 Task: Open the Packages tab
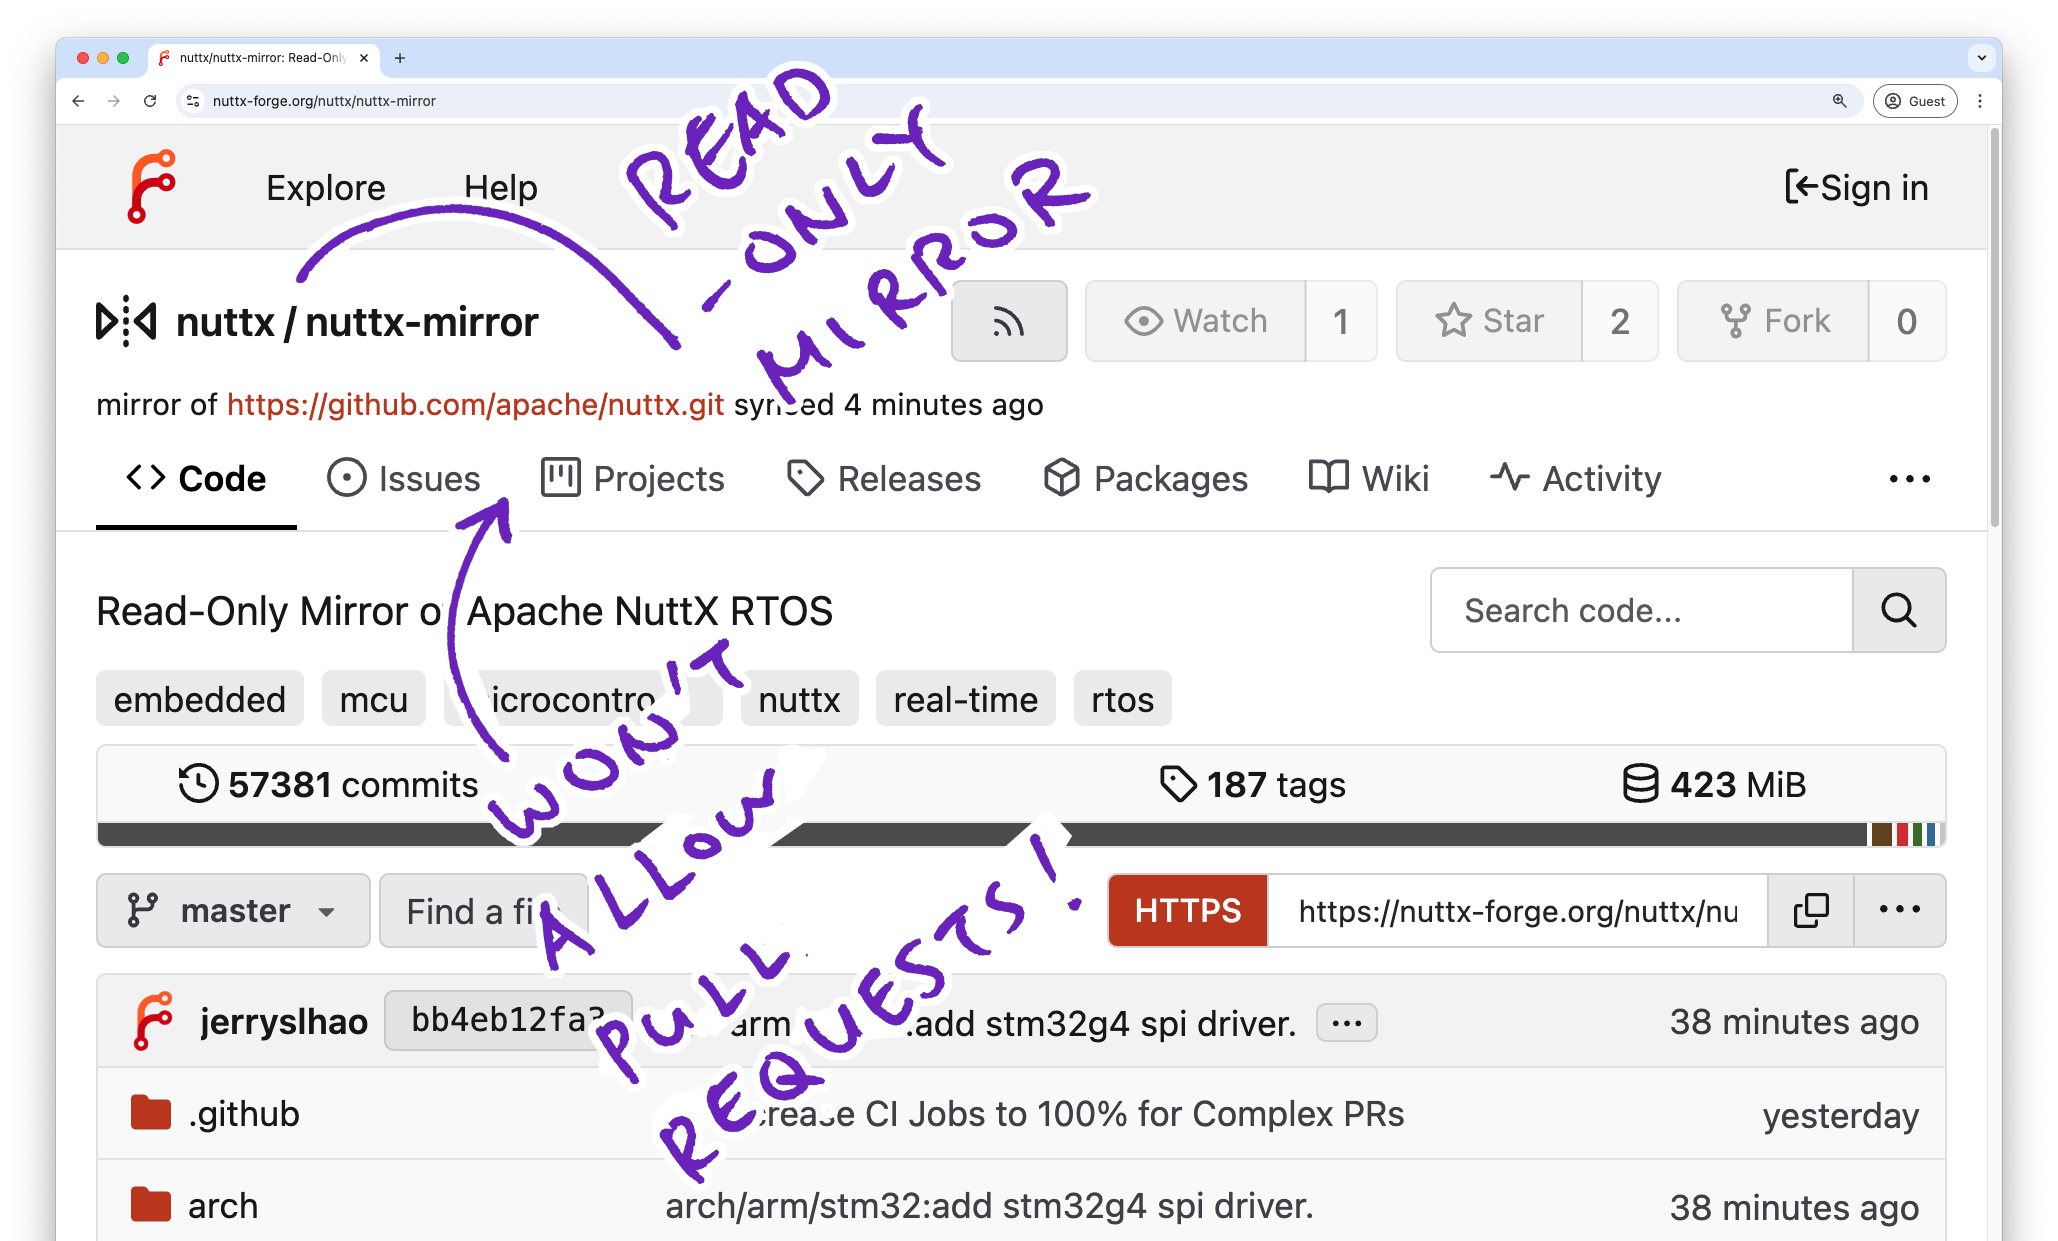click(x=1145, y=479)
